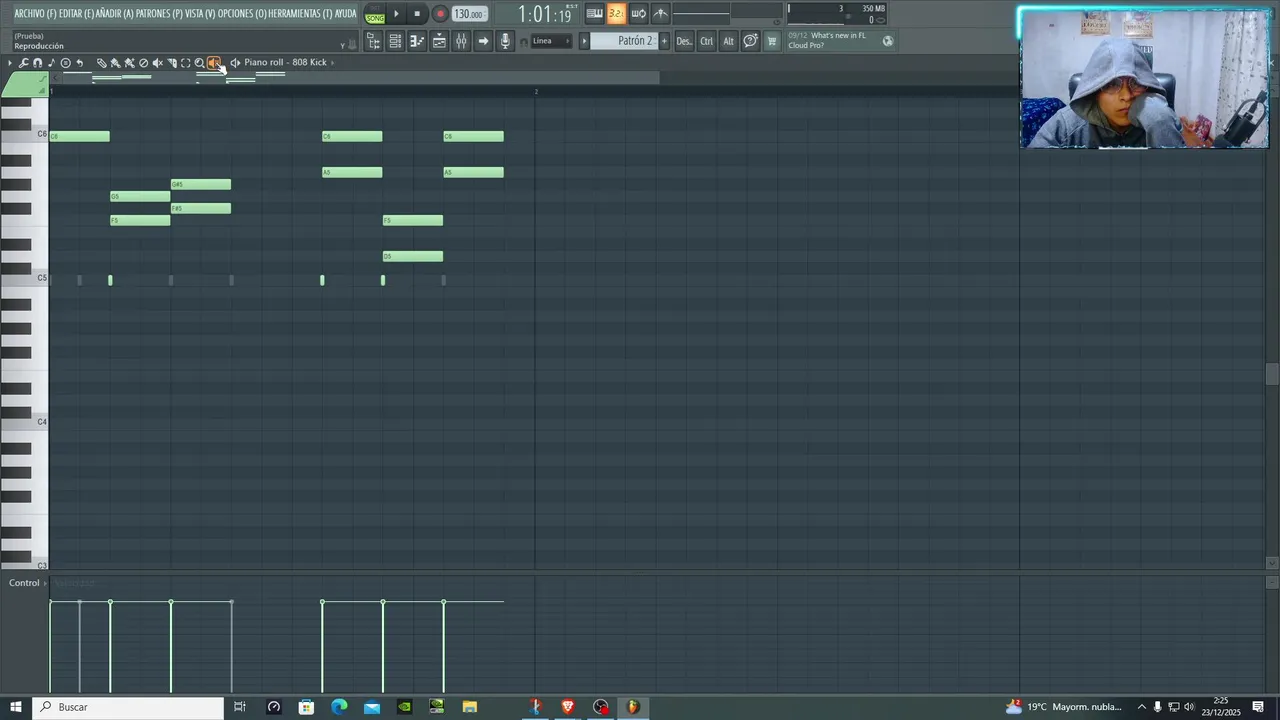Open the EDITAR menu

tap(76, 13)
